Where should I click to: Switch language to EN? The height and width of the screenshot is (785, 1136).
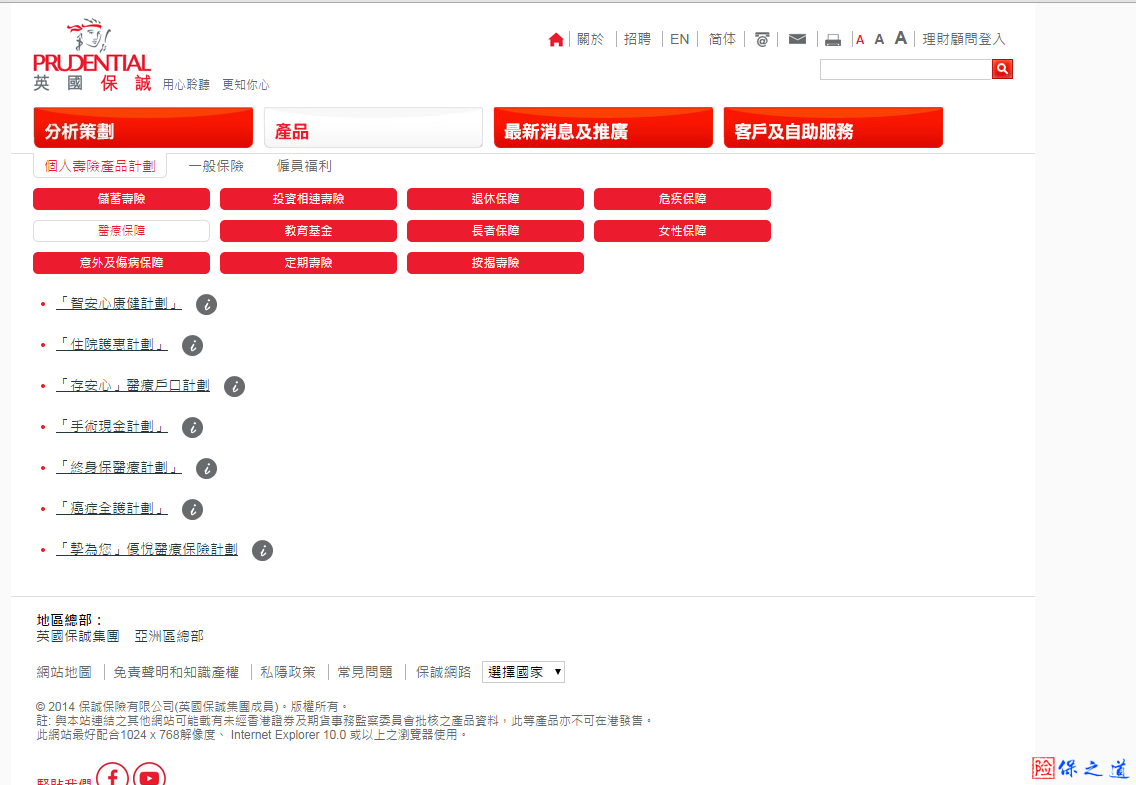(680, 39)
